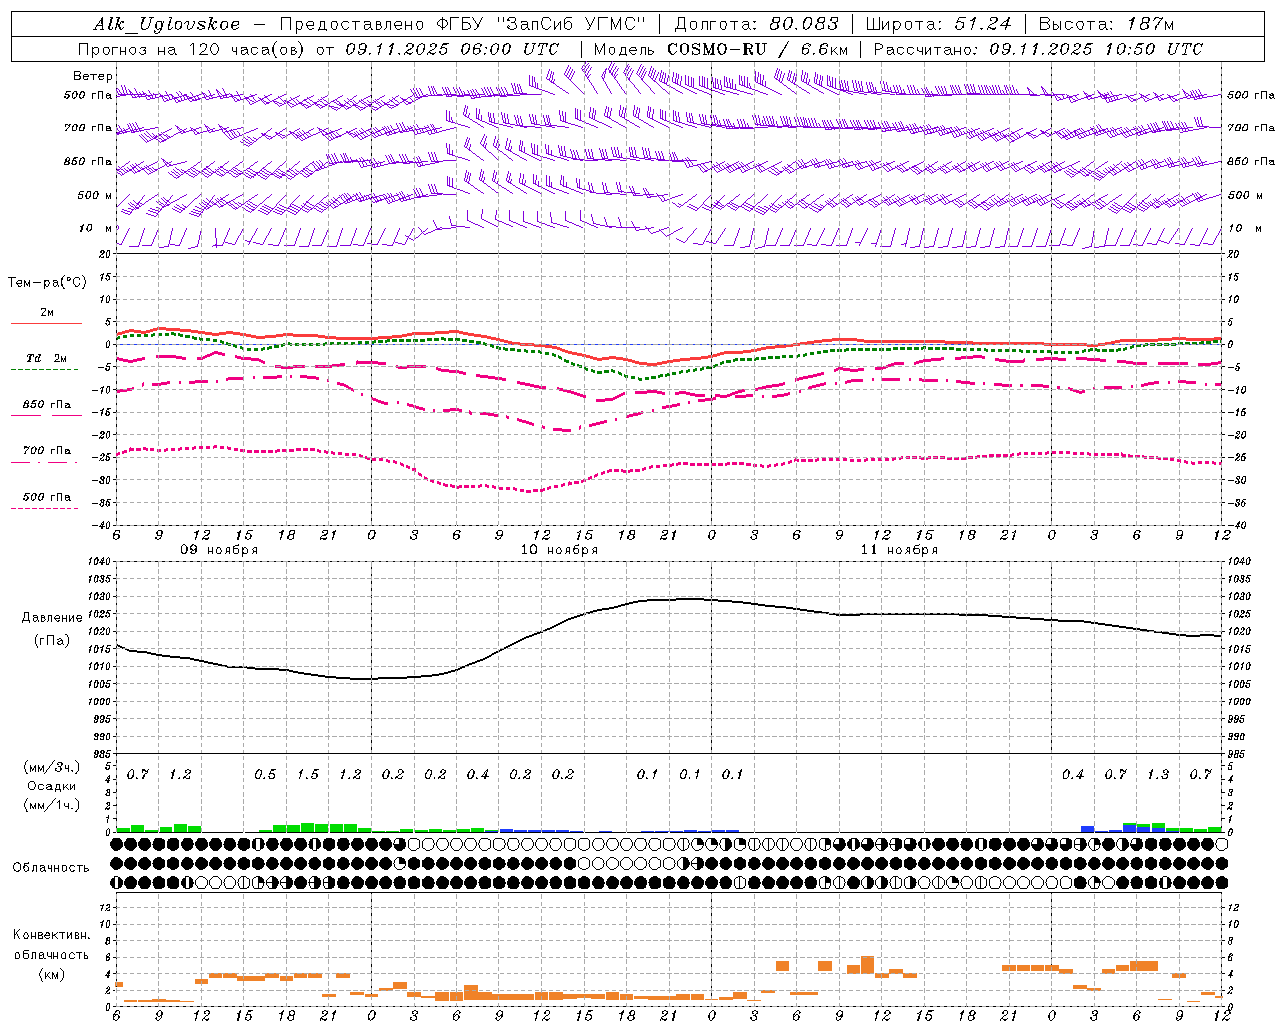Click the (мм/1ч.) units label
This screenshot has width=1280, height=1024.
coord(52,805)
